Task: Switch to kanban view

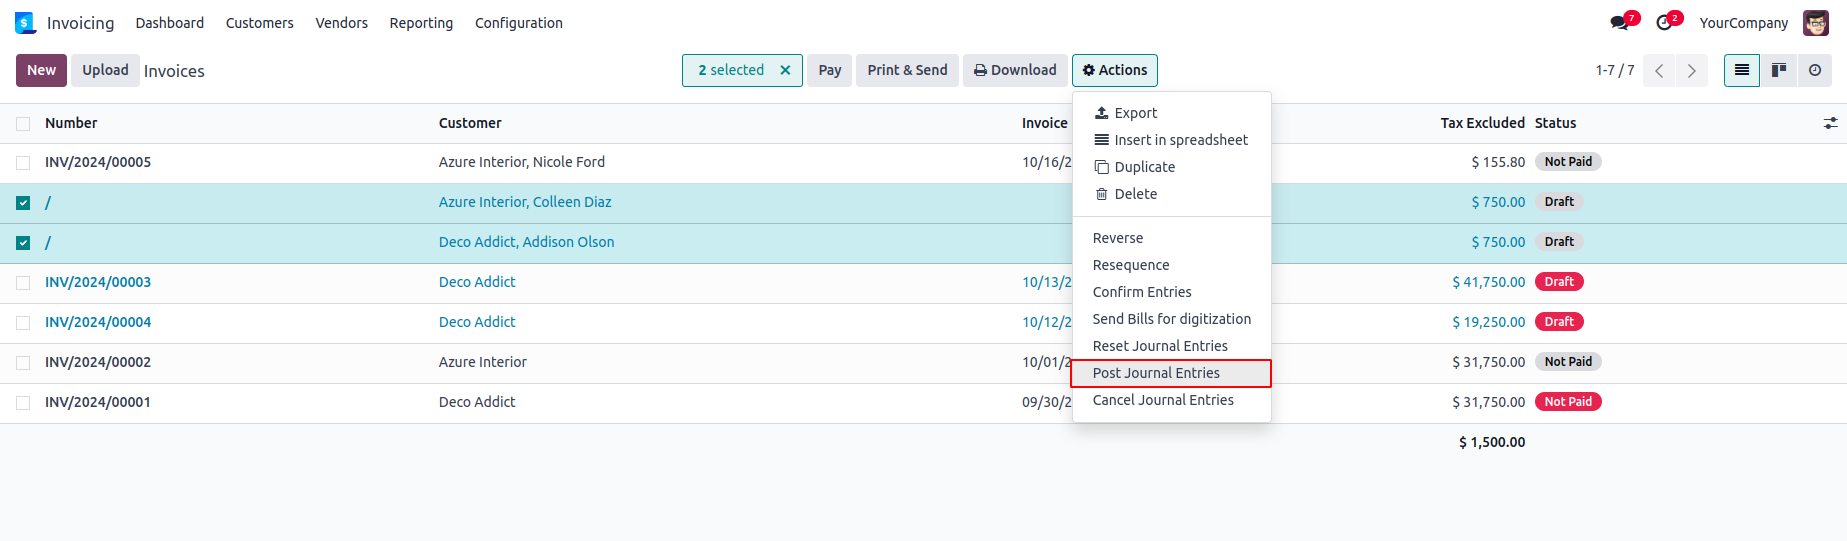Action: coord(1779,70)
